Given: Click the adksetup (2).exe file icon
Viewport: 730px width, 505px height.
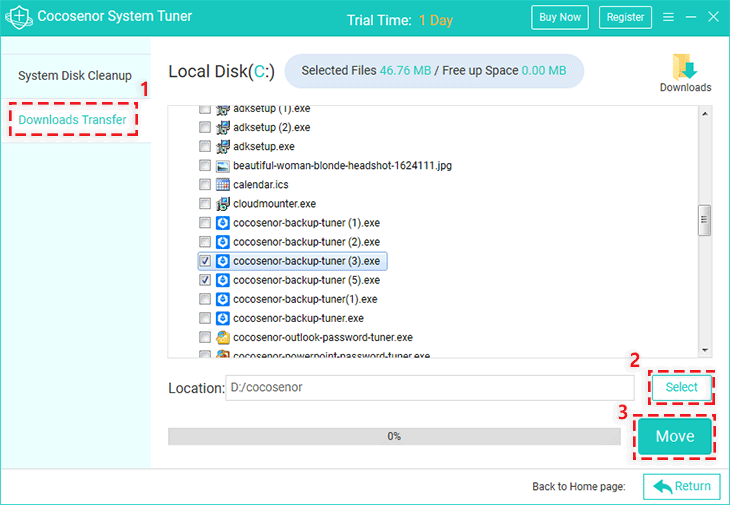Looking at the screenshot, I should click(223, 127).
